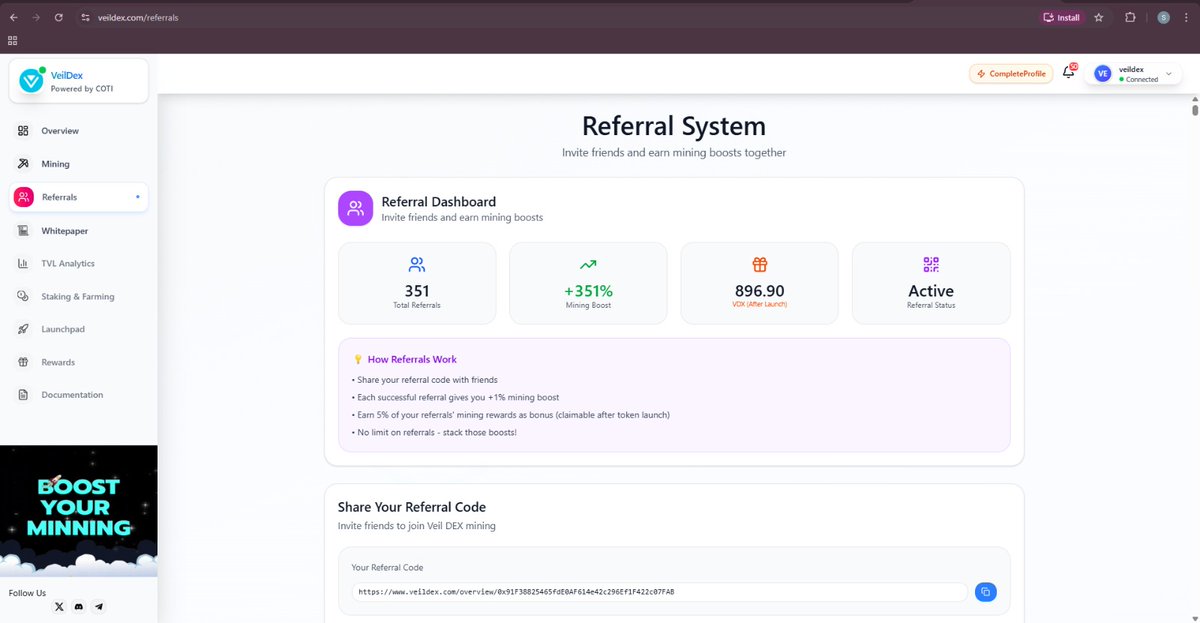Open Whitepaper in the sidebar
The width and height of the screenshot is (1200, 623).
pyautogui.click(x=79, y=231)
